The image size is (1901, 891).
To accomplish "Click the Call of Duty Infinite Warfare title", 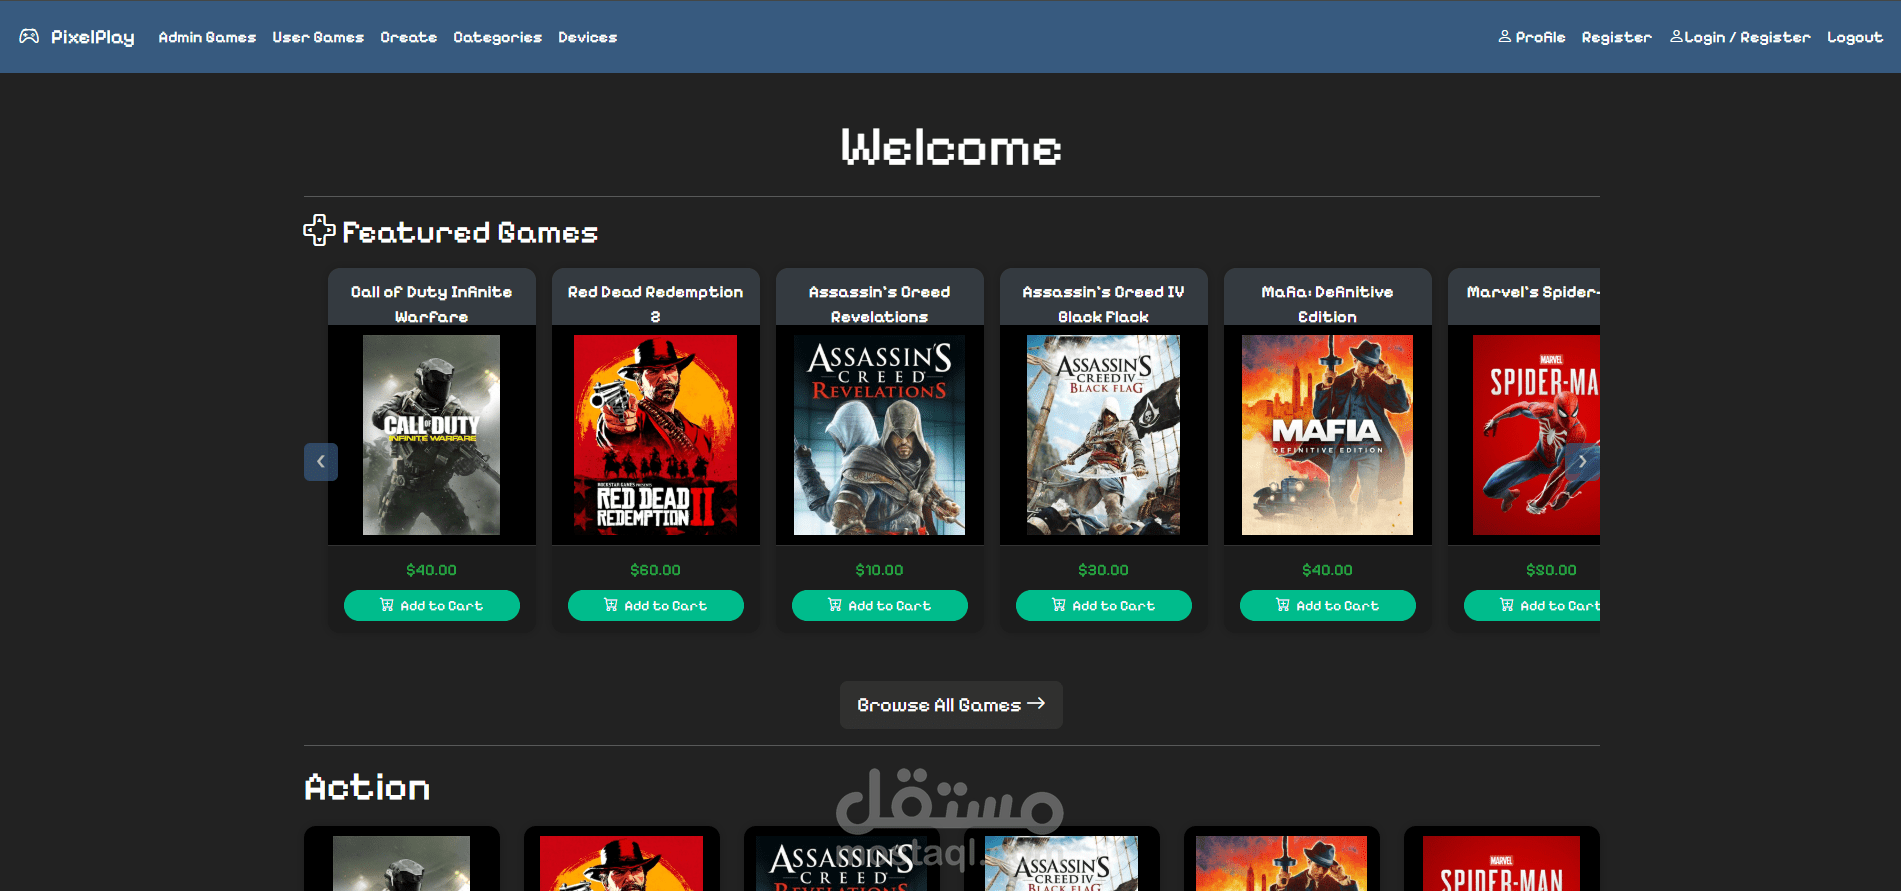I will point(431,304).
